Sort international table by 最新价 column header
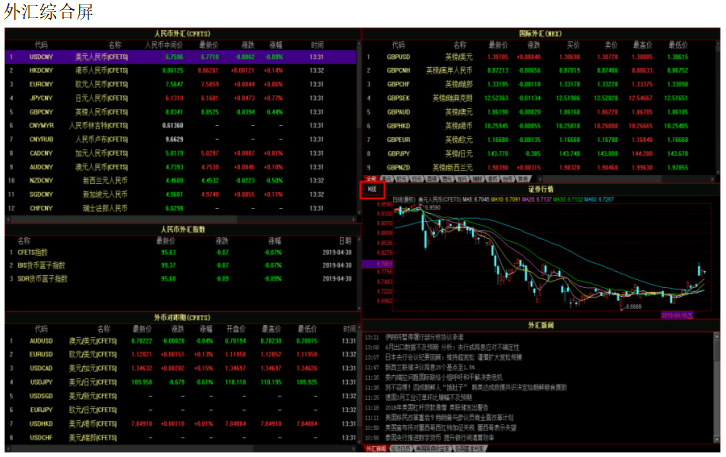 498,45
